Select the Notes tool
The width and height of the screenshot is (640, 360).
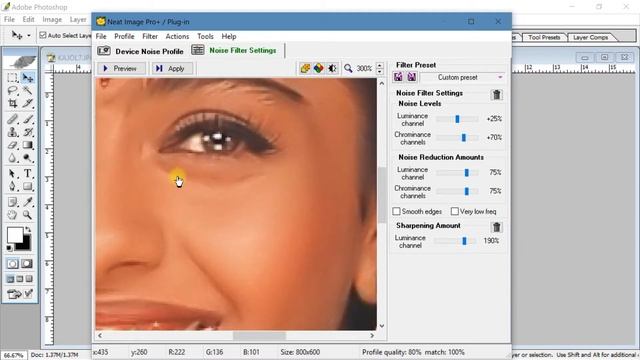(x=12, y=202)
